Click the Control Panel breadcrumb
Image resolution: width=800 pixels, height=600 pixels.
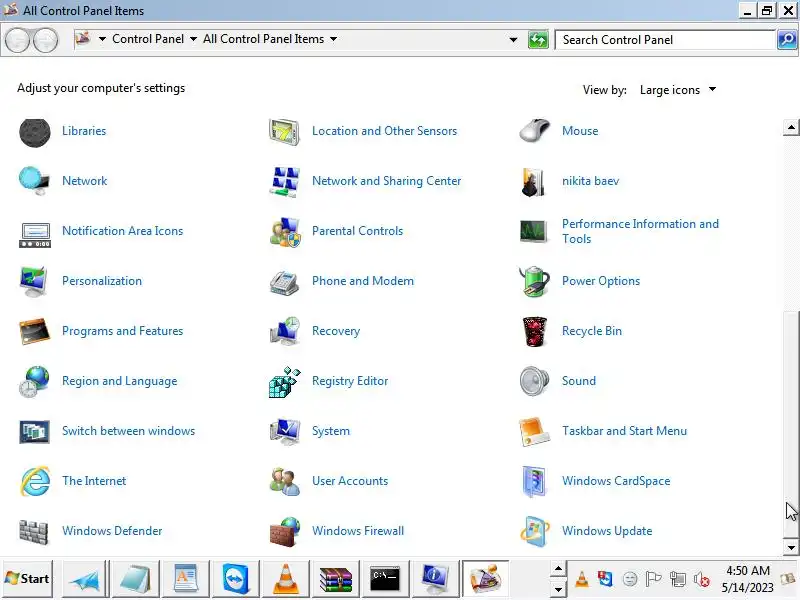(148, 39)
